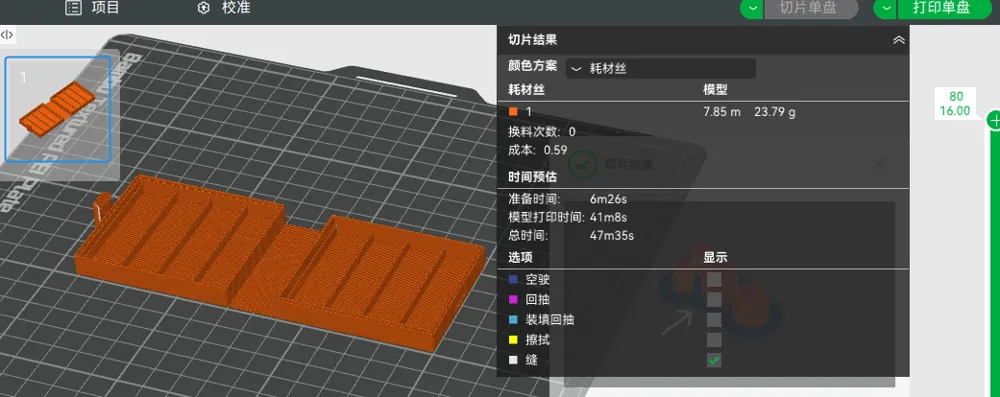Collapse the 切片结果 panel with double chevron
Image resolution: width=1000 pixels, height=397 pixels.
(x=899, y=40)
